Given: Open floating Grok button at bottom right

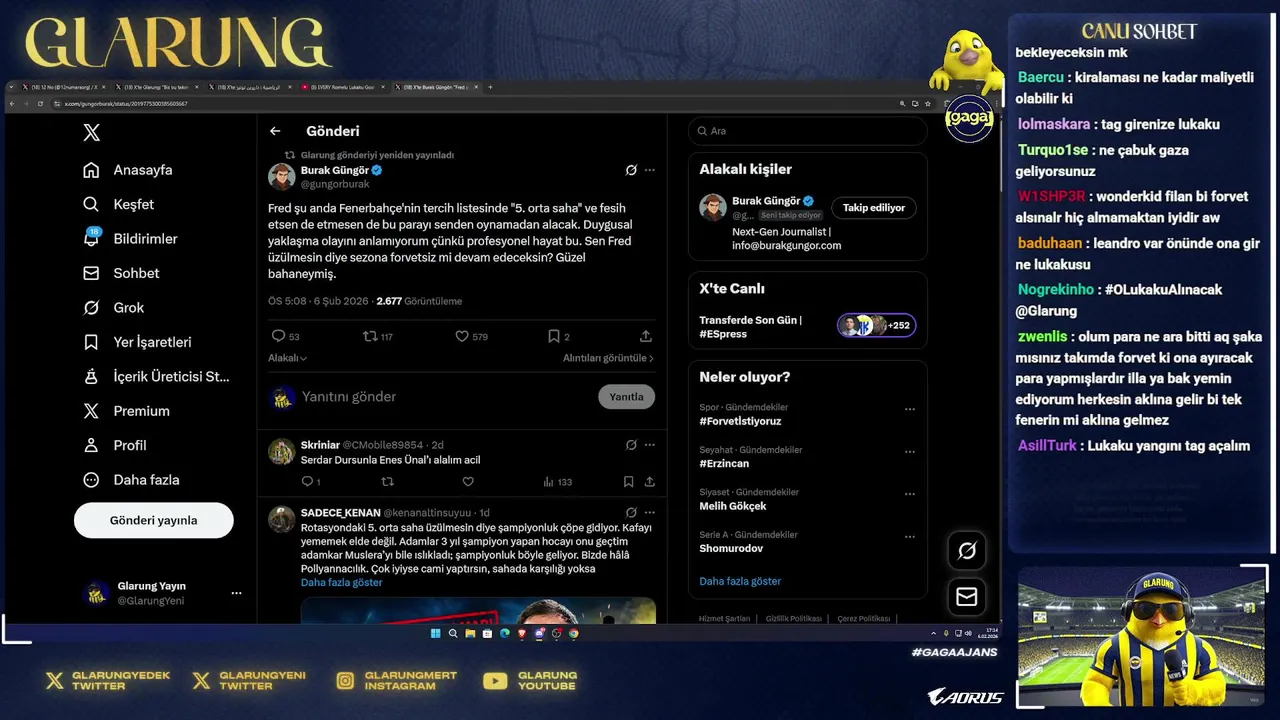Looking at the screenshot, I should click(x=967, y=550).
